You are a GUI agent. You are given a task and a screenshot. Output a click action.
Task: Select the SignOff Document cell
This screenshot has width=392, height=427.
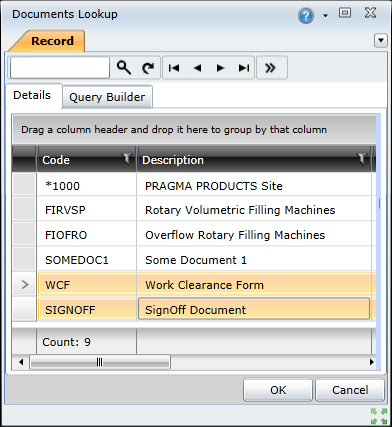coord(254,310)
